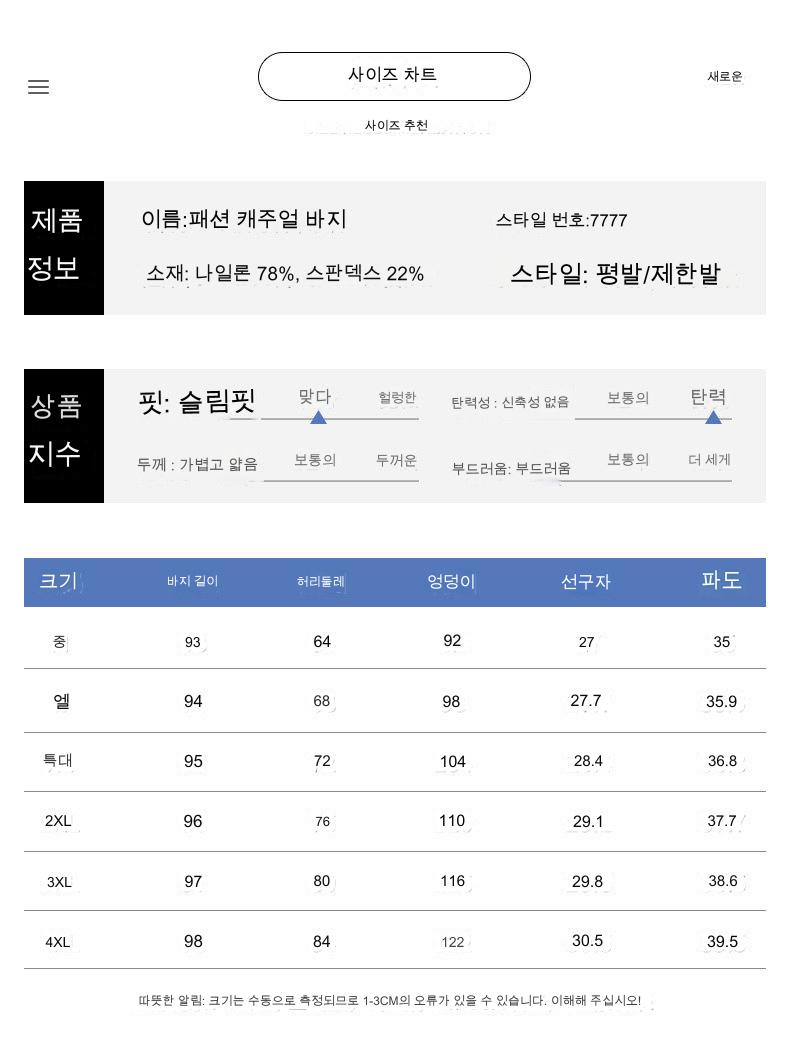Image resolution: width=790 pixels, height=1063 pixels.
Task: Click the blue elasticity slider triangle marker
Action: pyautogui.click(x=713, y=417)
